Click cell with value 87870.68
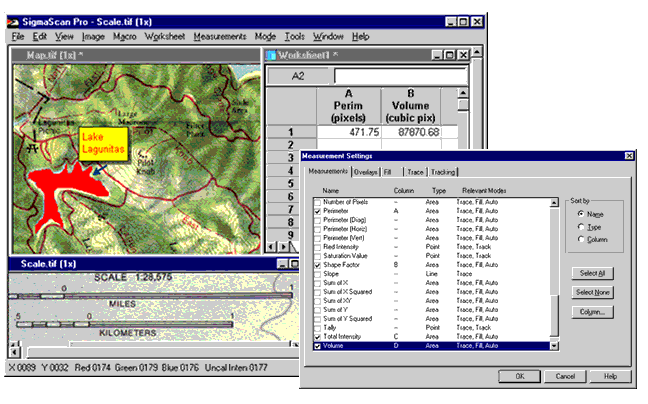The width and height of the screenshot is (648, 404). [411, 132]
